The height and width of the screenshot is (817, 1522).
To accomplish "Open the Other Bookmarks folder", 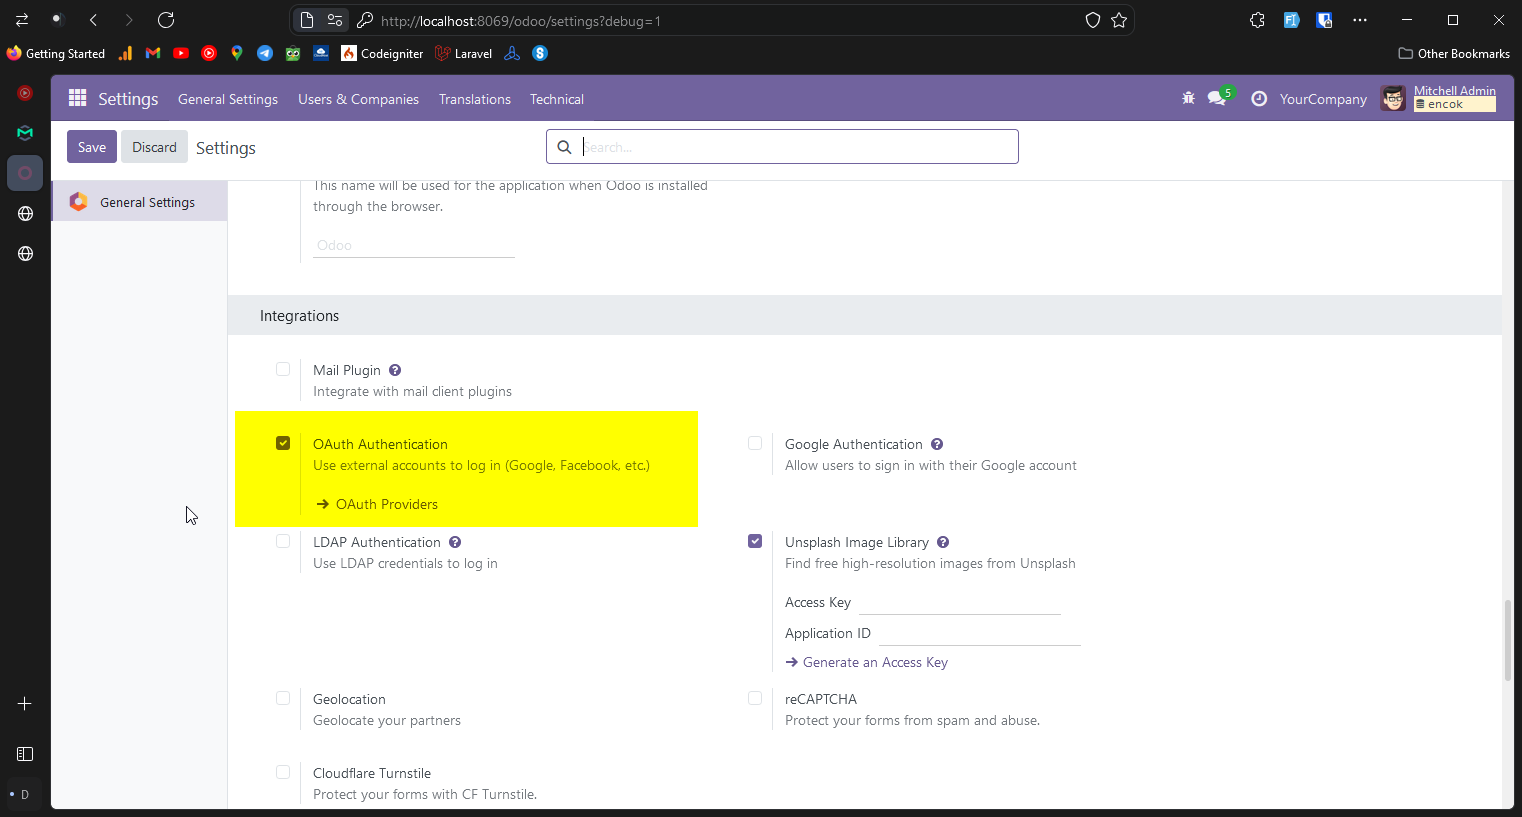I will coord(1454,53).
